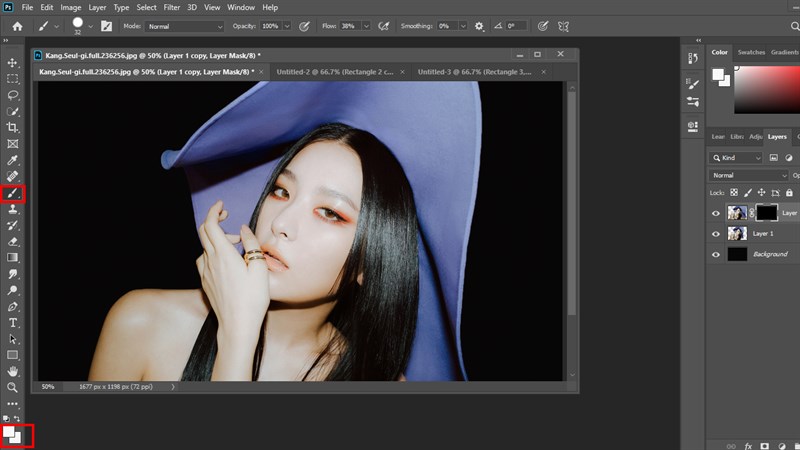Switch to the Swatches panel tab
800x450 pixels.
pyautogui.click(x=751, y=52)
